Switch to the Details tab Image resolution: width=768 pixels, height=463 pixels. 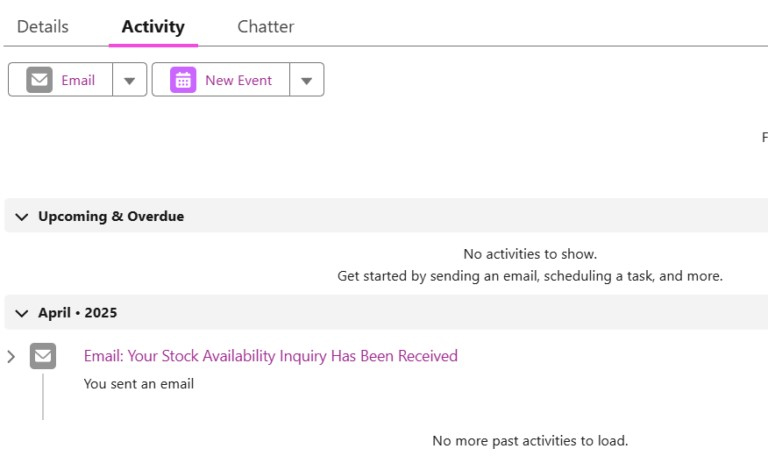(43, 26)
